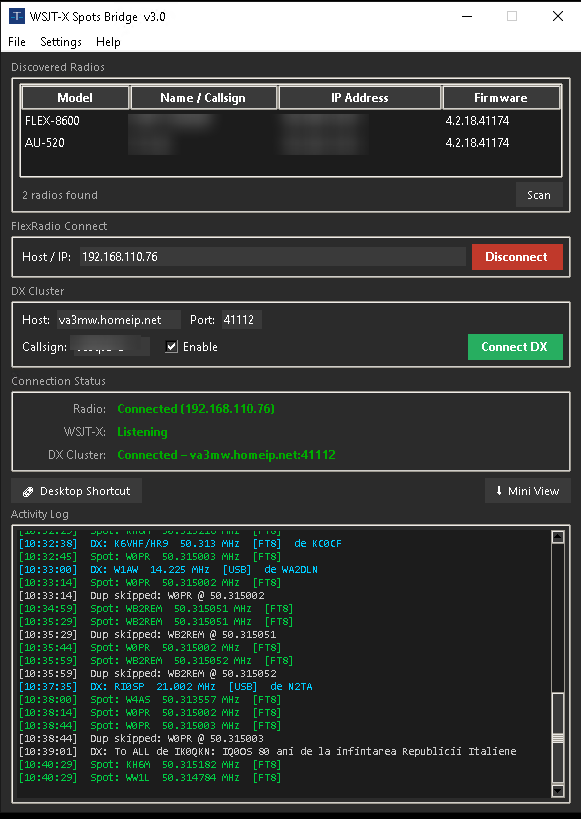
Task: Click the DX Cluster Callsign field
Action: (x=110, y=347)
